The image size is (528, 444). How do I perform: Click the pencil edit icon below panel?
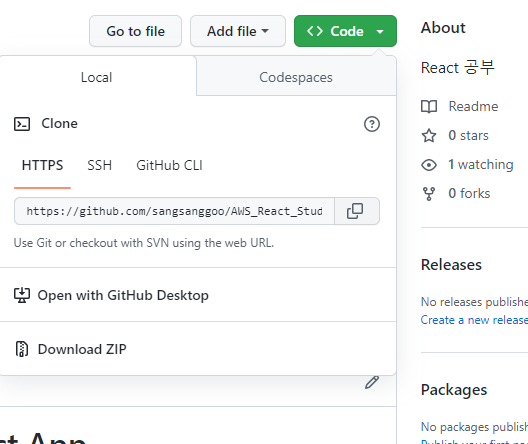pos(372,382)
